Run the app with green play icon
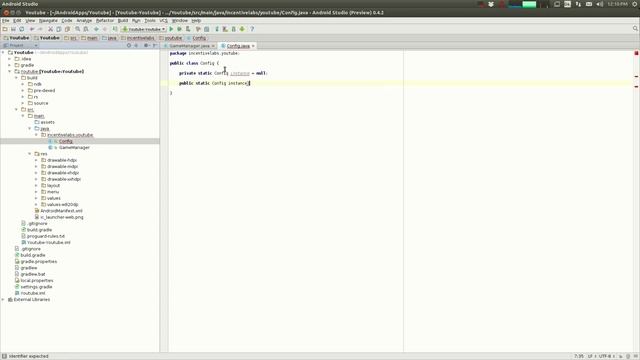 coord(171,29)
